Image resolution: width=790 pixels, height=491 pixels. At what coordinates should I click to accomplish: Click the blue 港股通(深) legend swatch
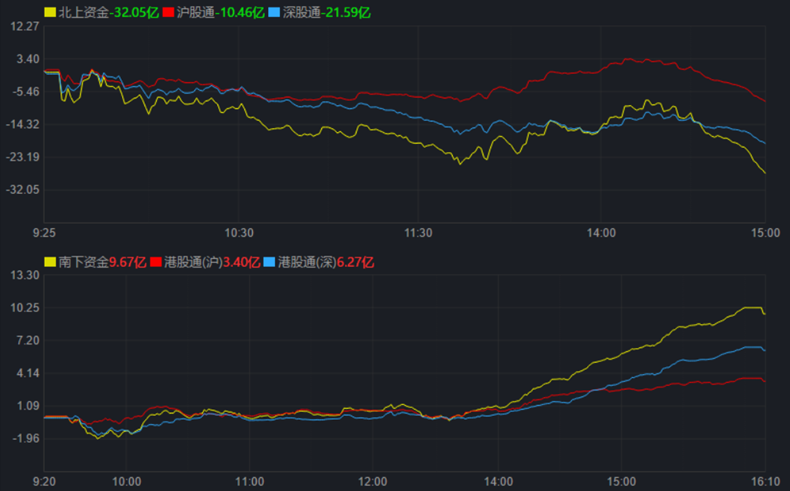[269, 262]
